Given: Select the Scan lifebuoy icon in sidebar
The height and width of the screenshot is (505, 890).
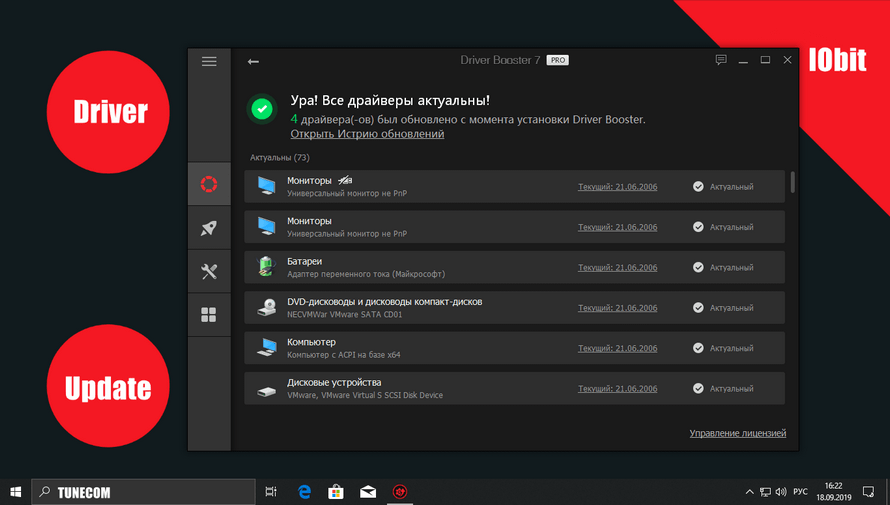Looking at the screenshot, I should (209, 184).
